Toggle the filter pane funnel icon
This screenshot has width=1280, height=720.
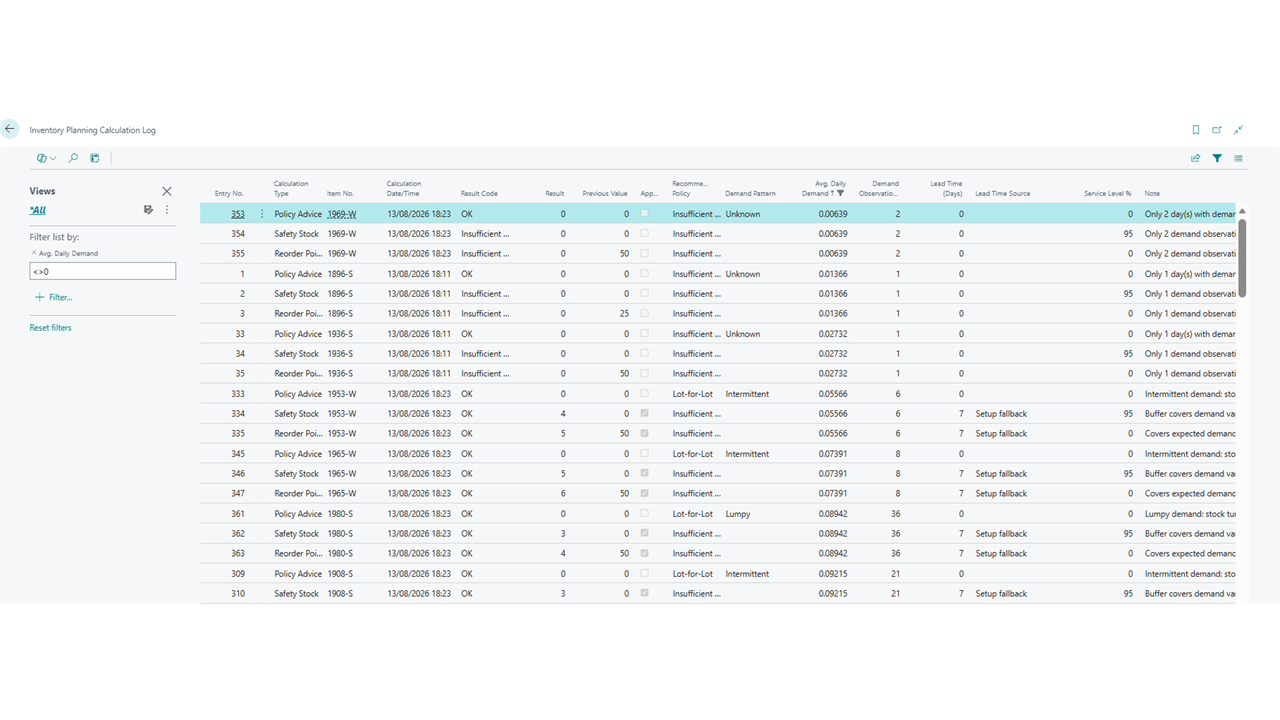click(1217, 158)
